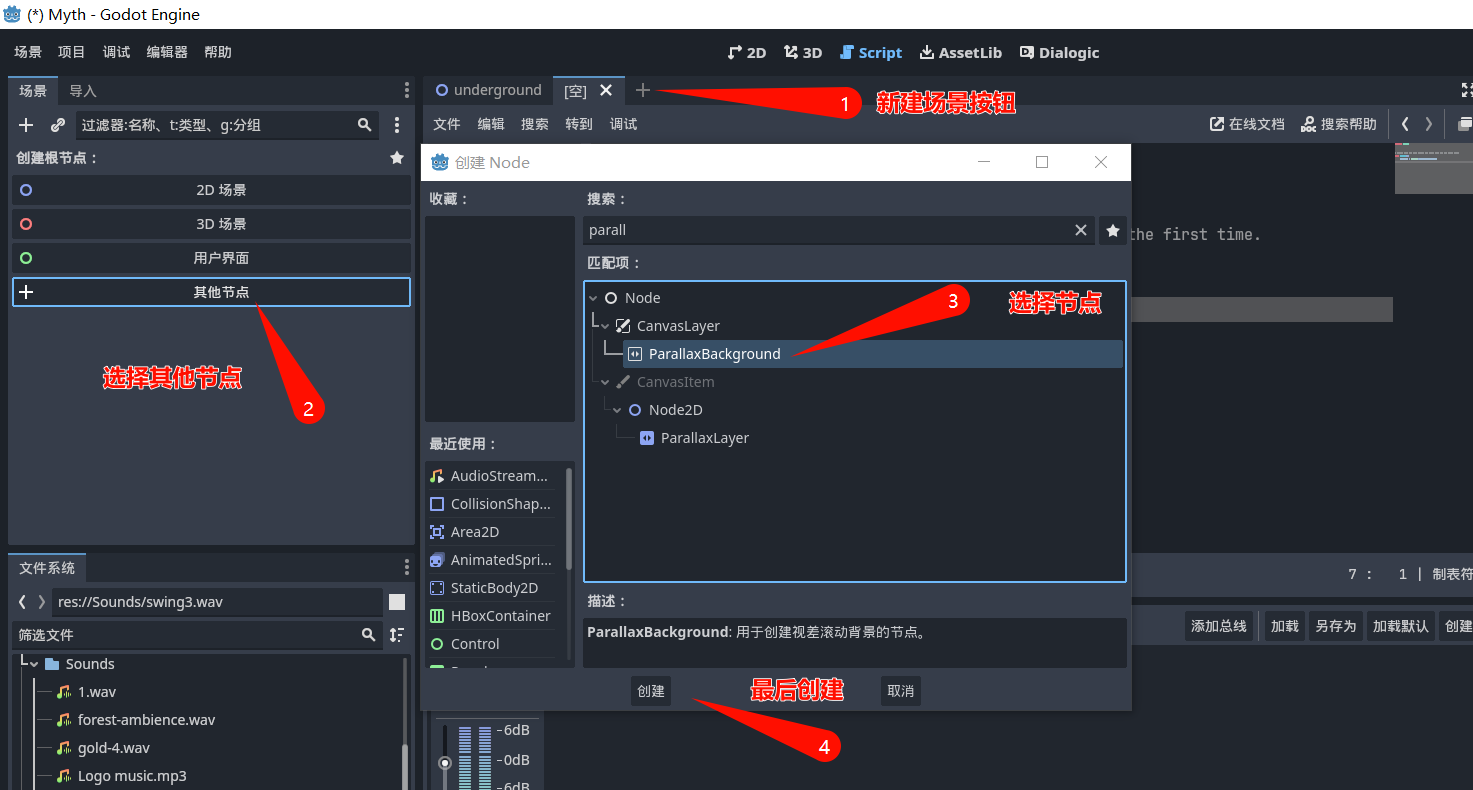Click the recent nodes list scrollbar
Viewport: 1473px width, 790px height.
coord(570,518)
